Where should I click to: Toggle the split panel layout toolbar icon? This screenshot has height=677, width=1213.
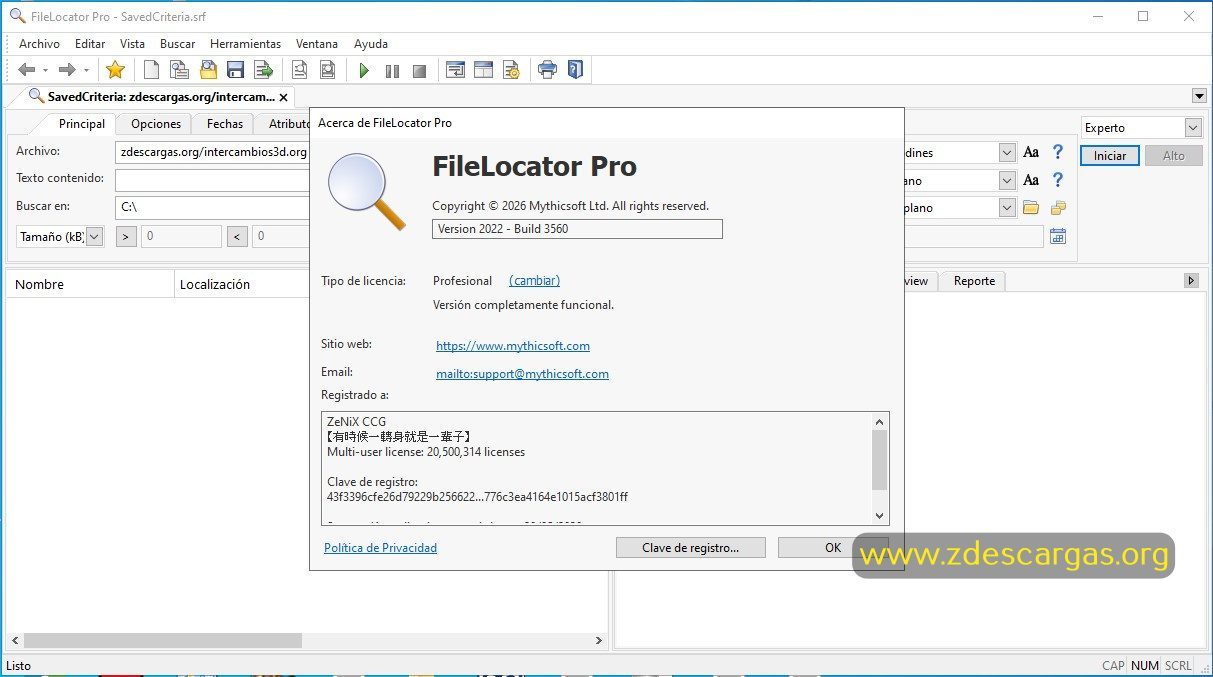(x=483, y=70)
